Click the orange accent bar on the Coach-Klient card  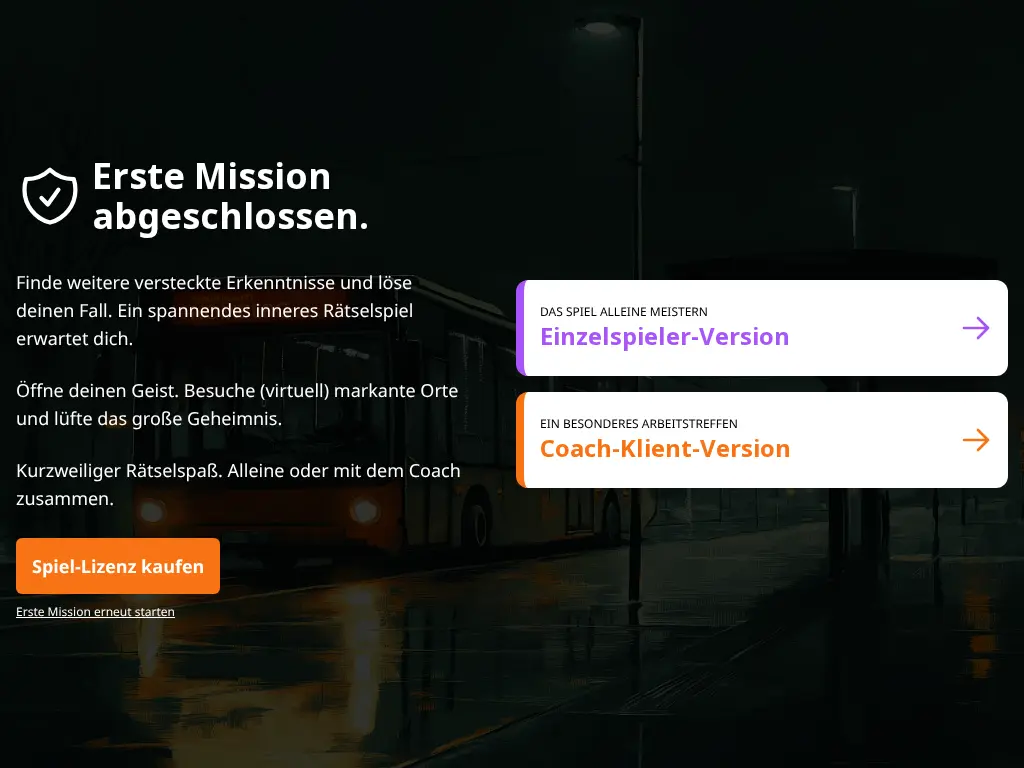click(x=521, y=440)
